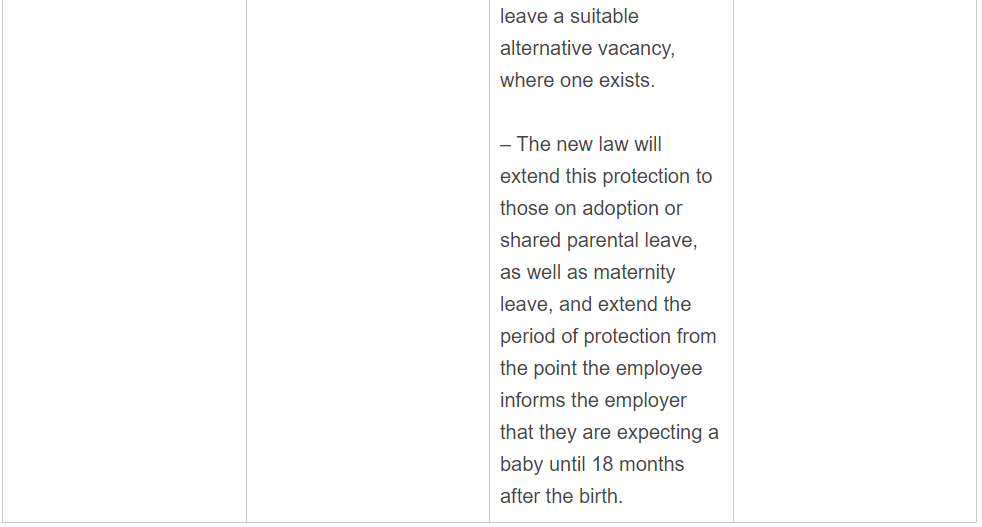This screenshot has height=527, width=982.
Task: Click the word 'baby'
Action: (521, 465)
